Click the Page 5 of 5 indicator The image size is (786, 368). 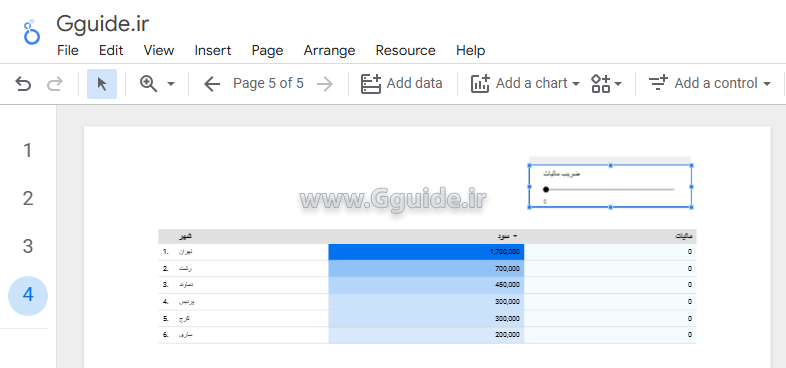pos(268,83)
